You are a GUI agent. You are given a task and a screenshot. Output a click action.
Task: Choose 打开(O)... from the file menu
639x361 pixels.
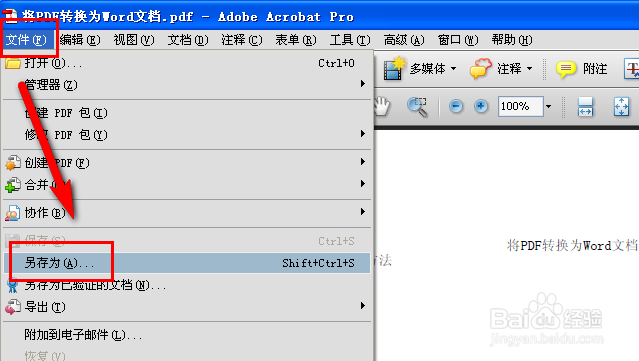(x=187, y=63)
